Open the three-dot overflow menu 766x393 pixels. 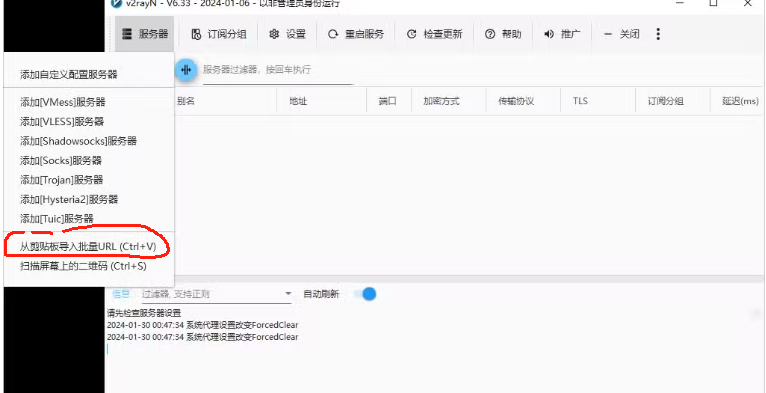tap(658, 34)
